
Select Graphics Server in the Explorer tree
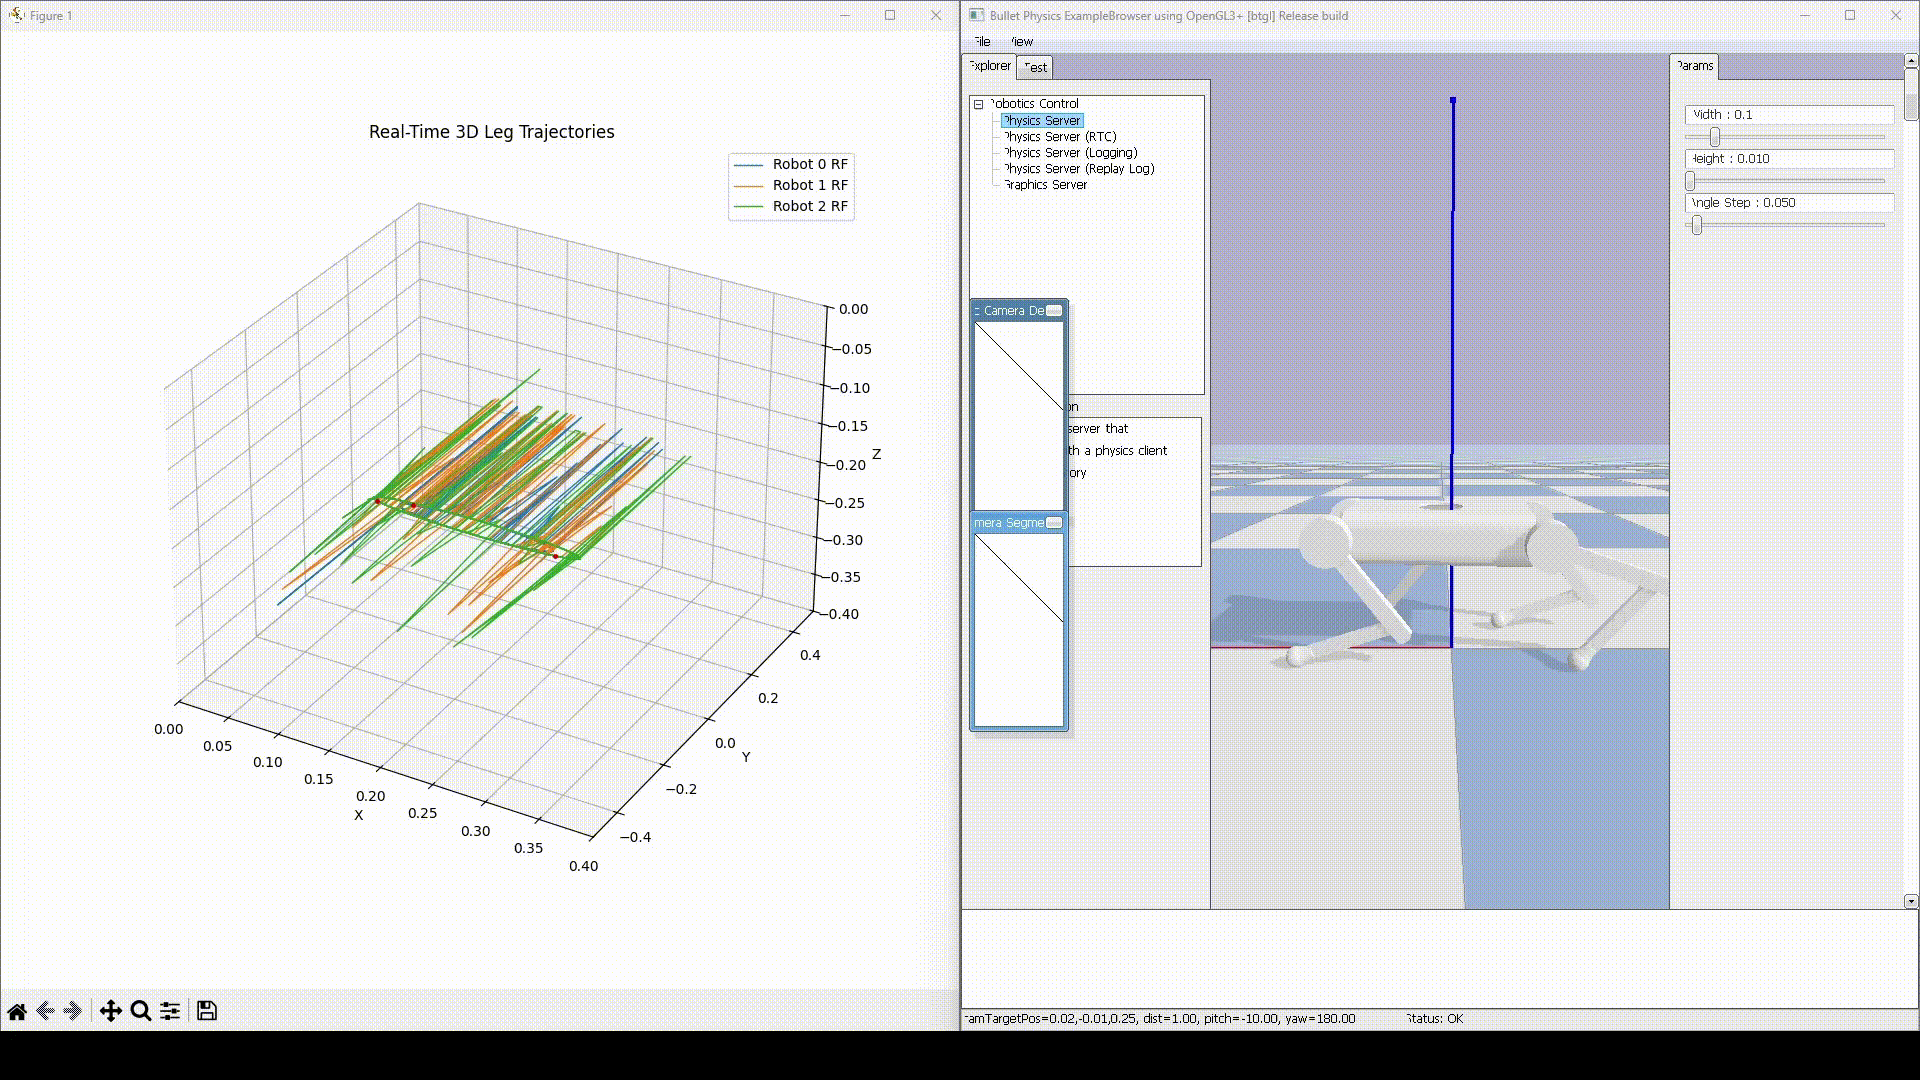[1043, 184]
